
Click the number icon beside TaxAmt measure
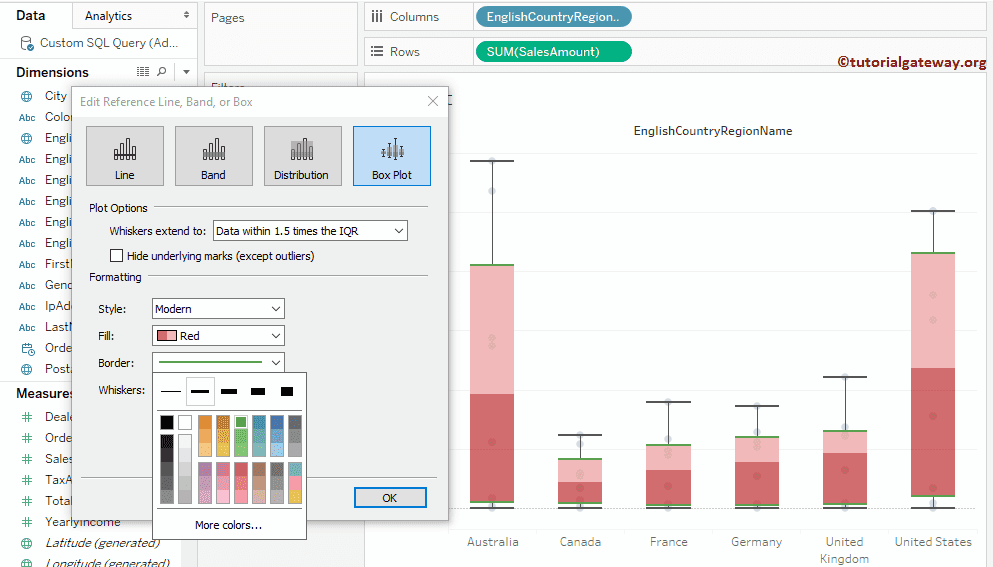click(x=27, y=480)
